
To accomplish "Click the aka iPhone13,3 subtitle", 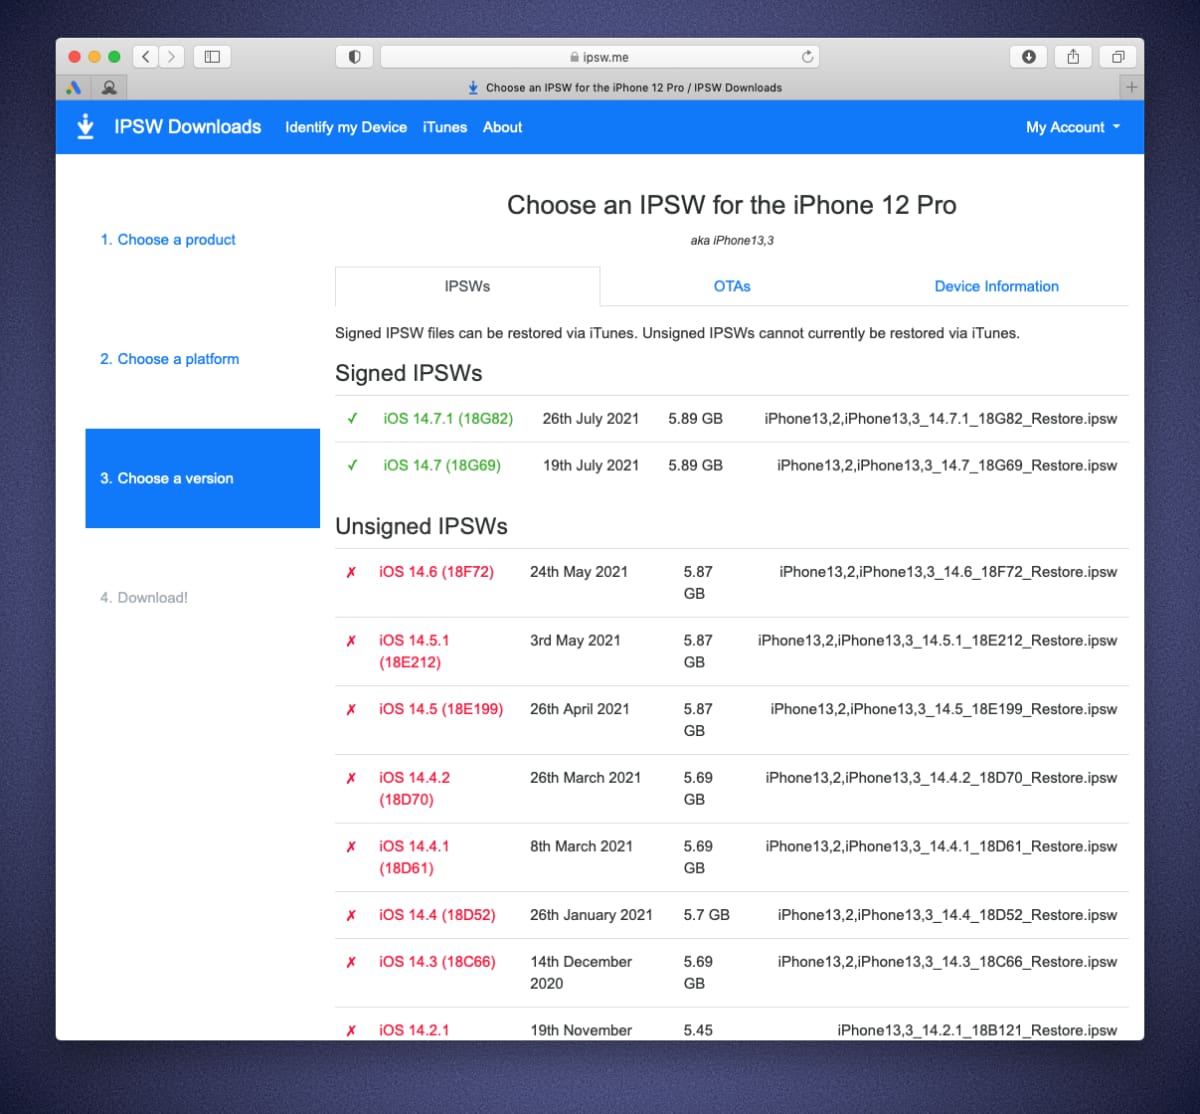I will (x=732, y=240).
